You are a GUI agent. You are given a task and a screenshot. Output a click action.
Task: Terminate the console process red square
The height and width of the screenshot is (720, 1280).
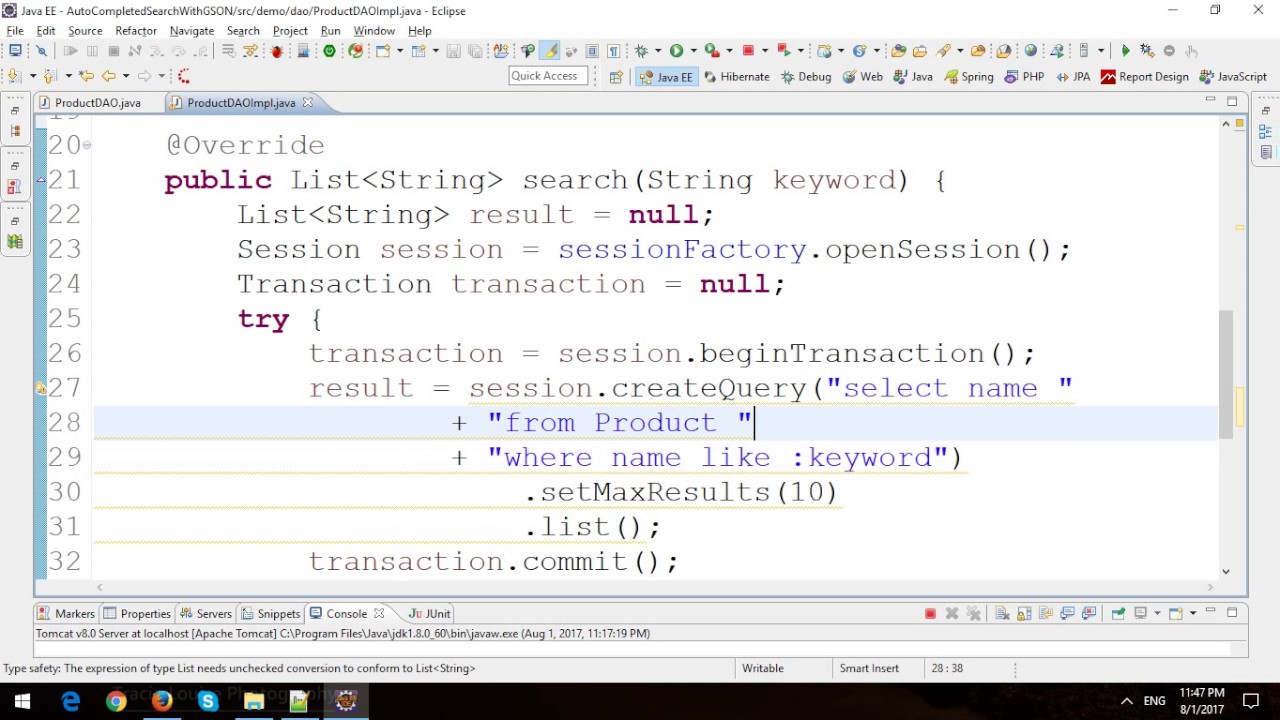[930, 613]
